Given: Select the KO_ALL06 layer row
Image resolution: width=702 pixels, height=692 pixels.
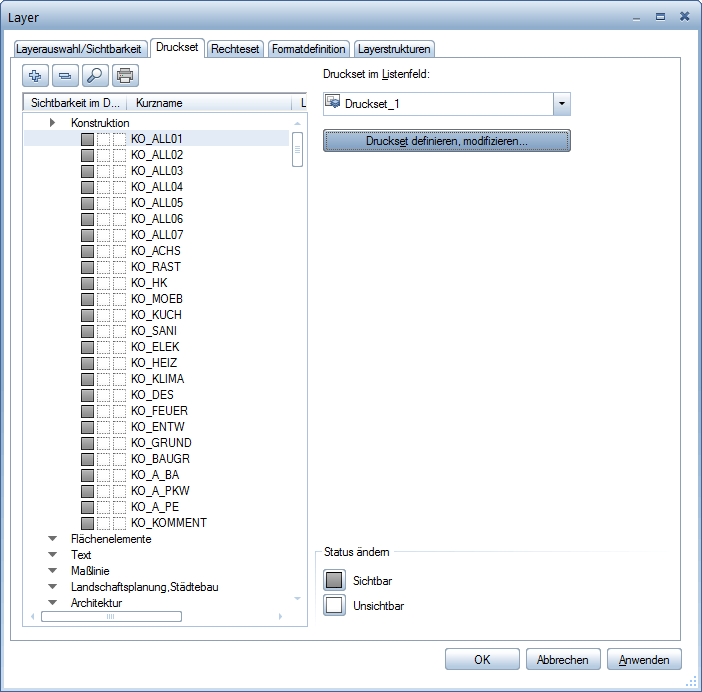Looking at the screenshot, I should [157, 219].
